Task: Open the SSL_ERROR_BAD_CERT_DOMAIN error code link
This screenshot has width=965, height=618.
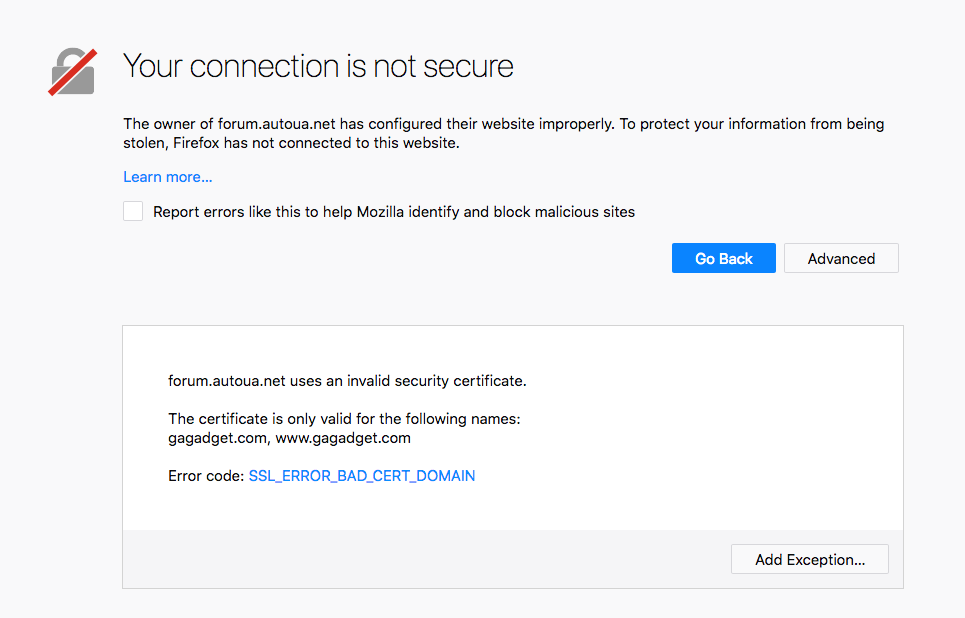Action: [x=361, y=476]
